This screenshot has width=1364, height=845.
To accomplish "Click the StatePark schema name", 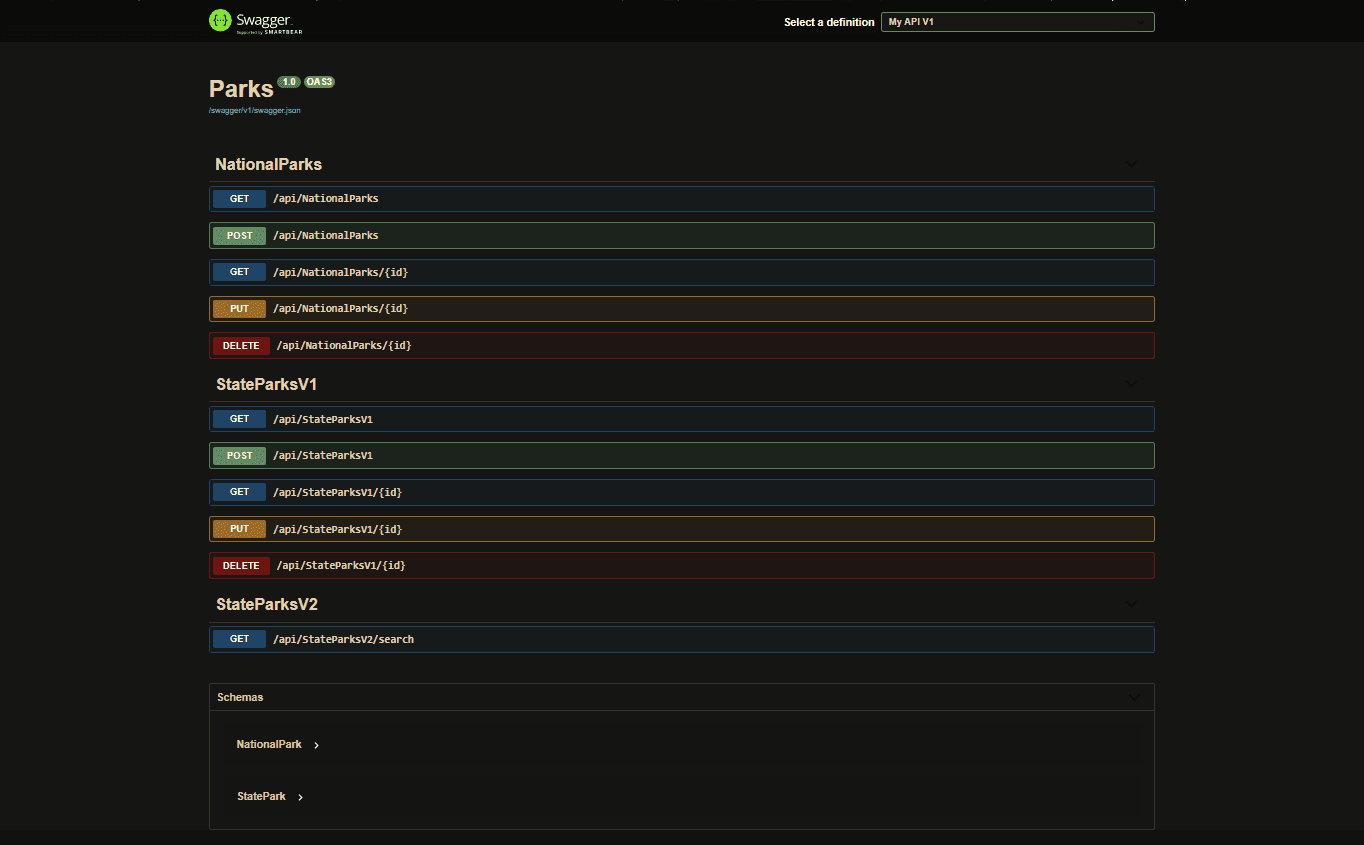I will click(261, 796).
